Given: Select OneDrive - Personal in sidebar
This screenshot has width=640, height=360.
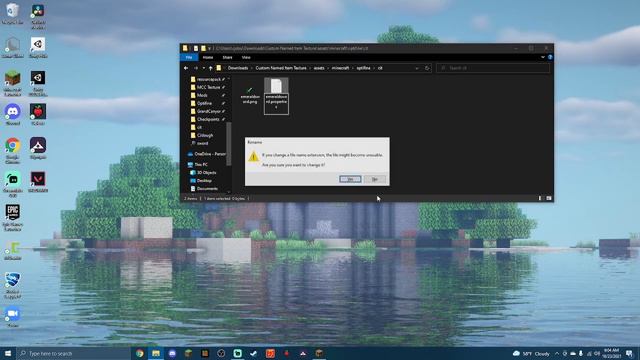Looking at the screenshot, I should [x=207, y=154].
